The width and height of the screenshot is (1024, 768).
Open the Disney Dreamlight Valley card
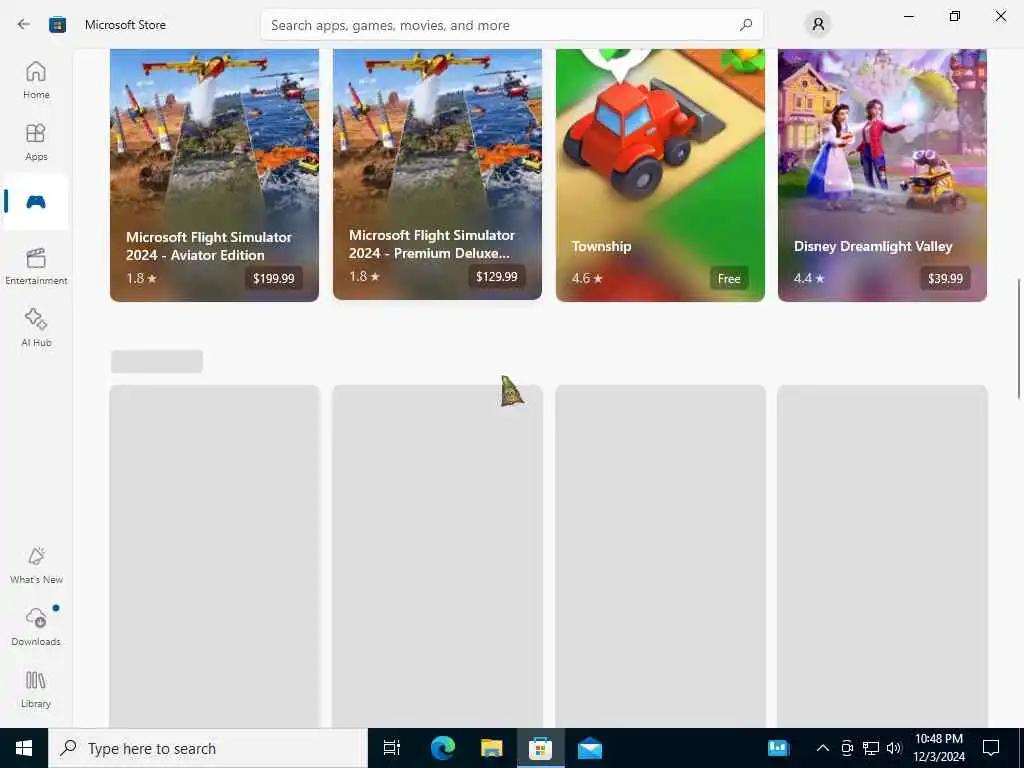(882, 175)
